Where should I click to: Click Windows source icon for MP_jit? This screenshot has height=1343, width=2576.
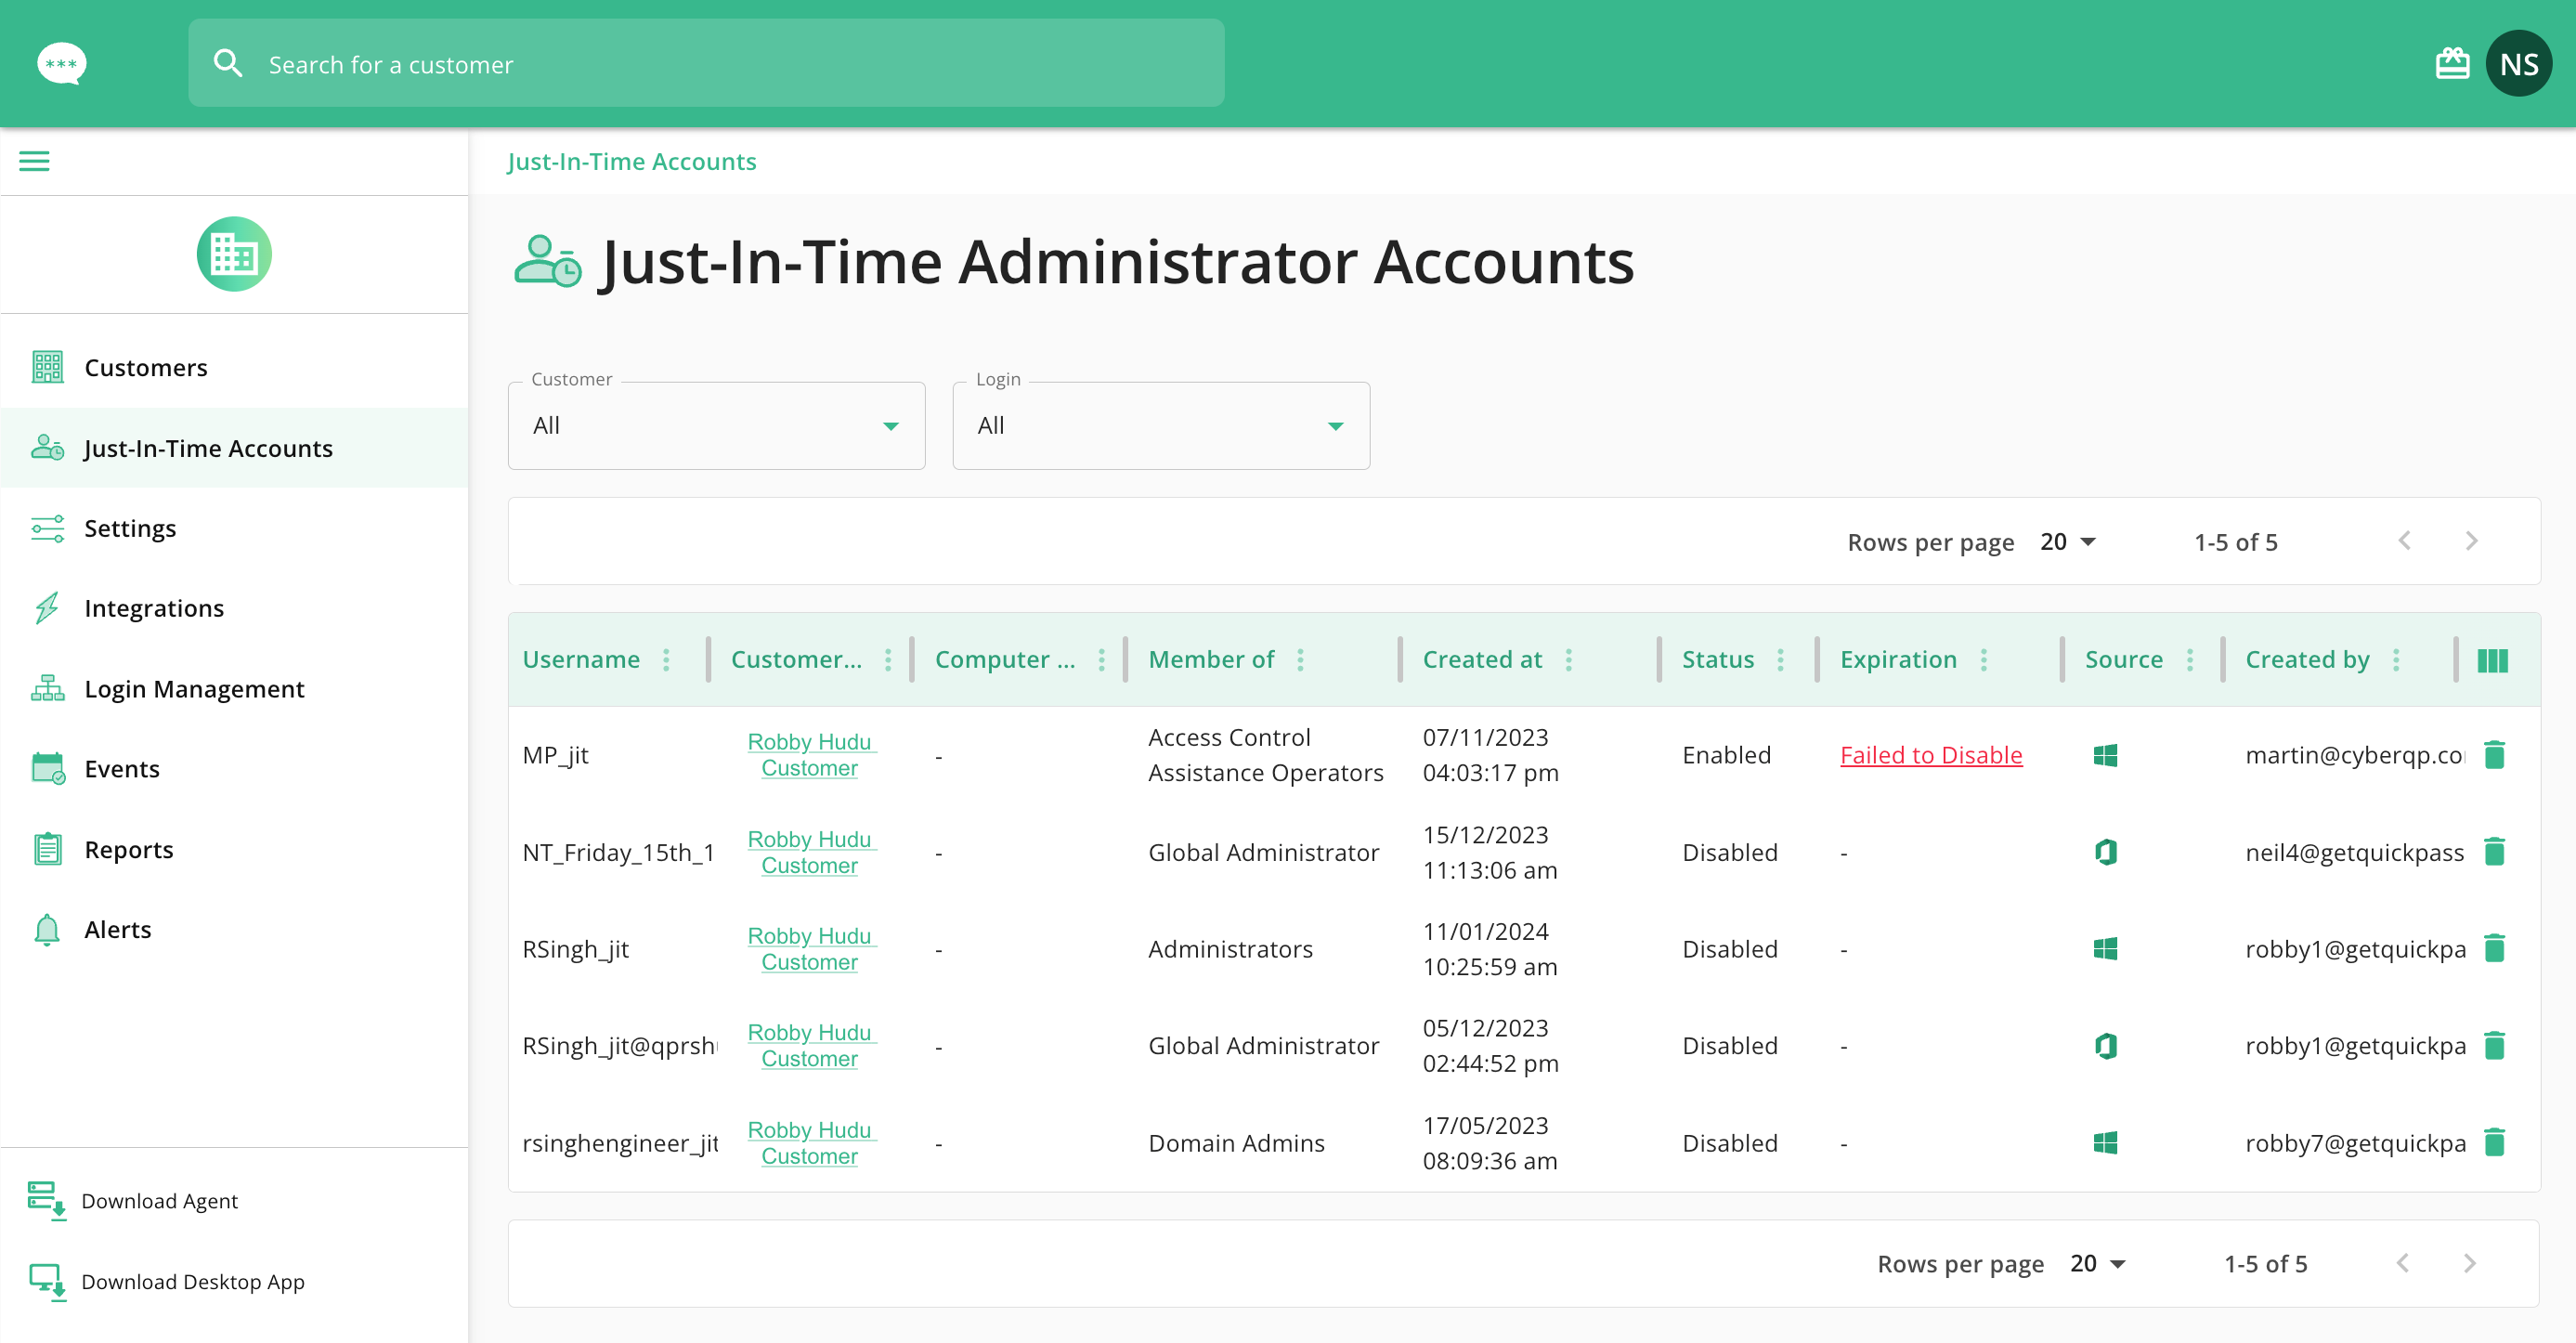click(2105, 755)
